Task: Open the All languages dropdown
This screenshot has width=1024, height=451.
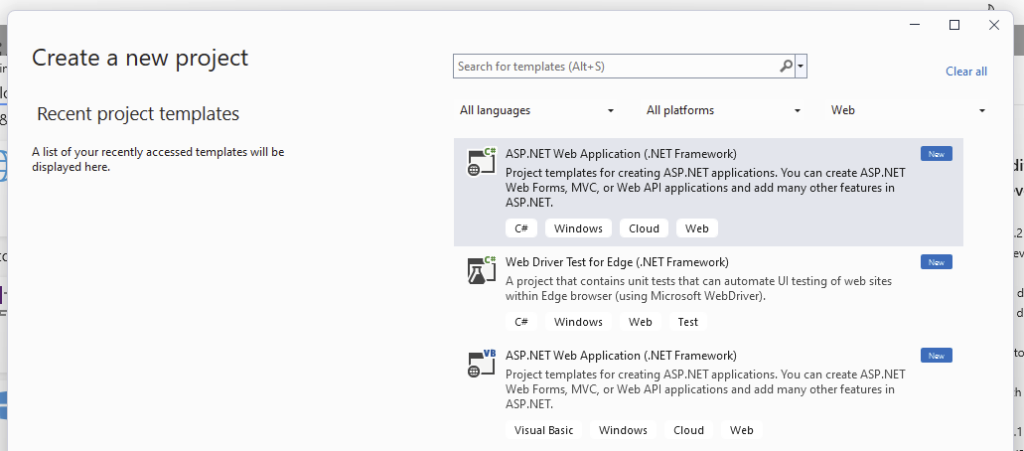Action: pyautogui.click(x=537, y=110)
